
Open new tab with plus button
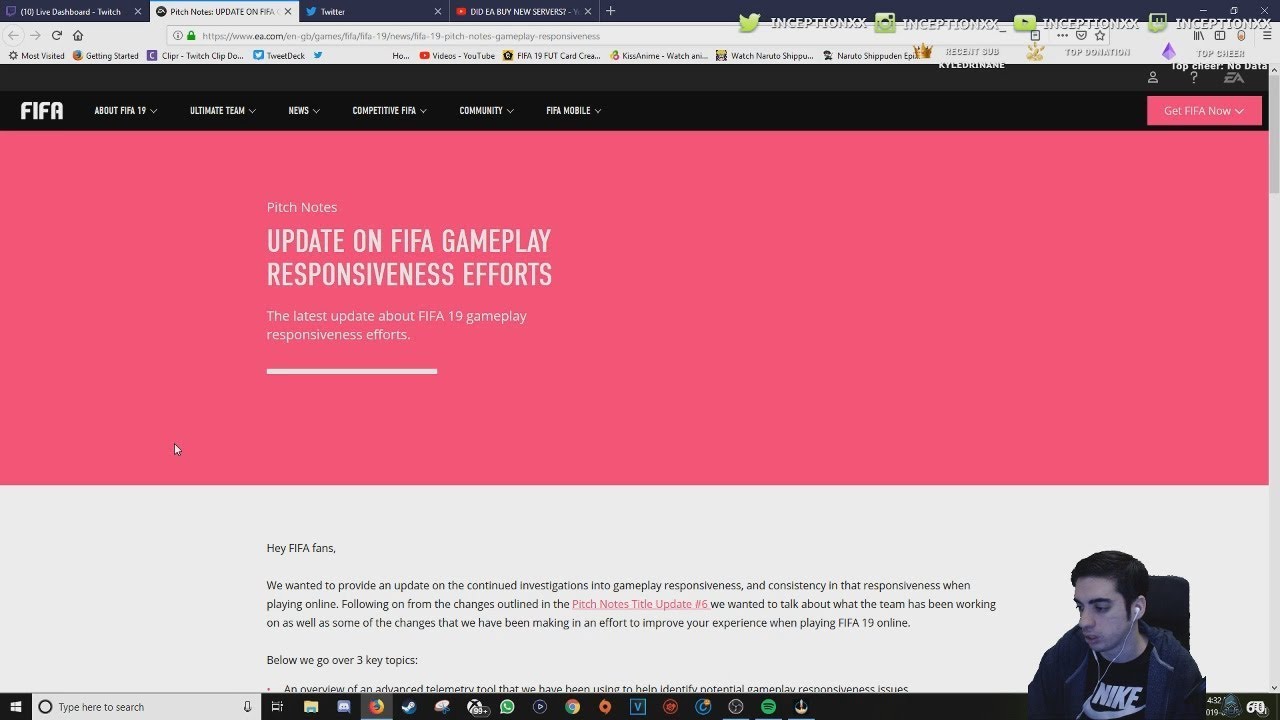coord(610,11)
